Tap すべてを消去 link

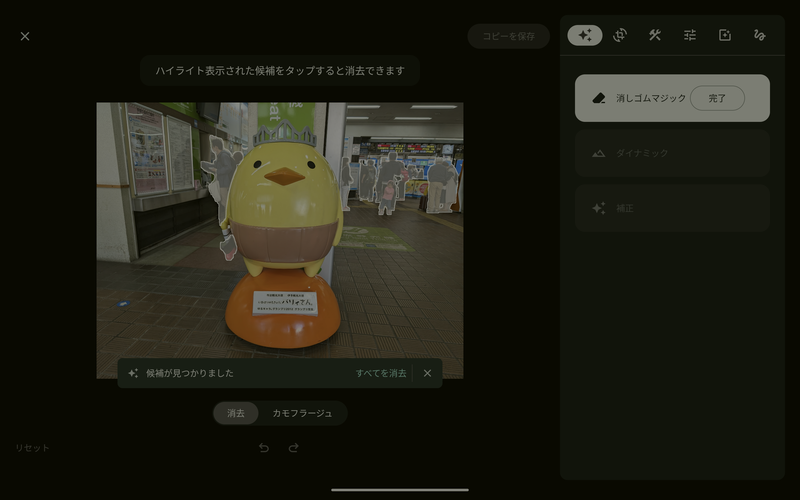[381, 373]
